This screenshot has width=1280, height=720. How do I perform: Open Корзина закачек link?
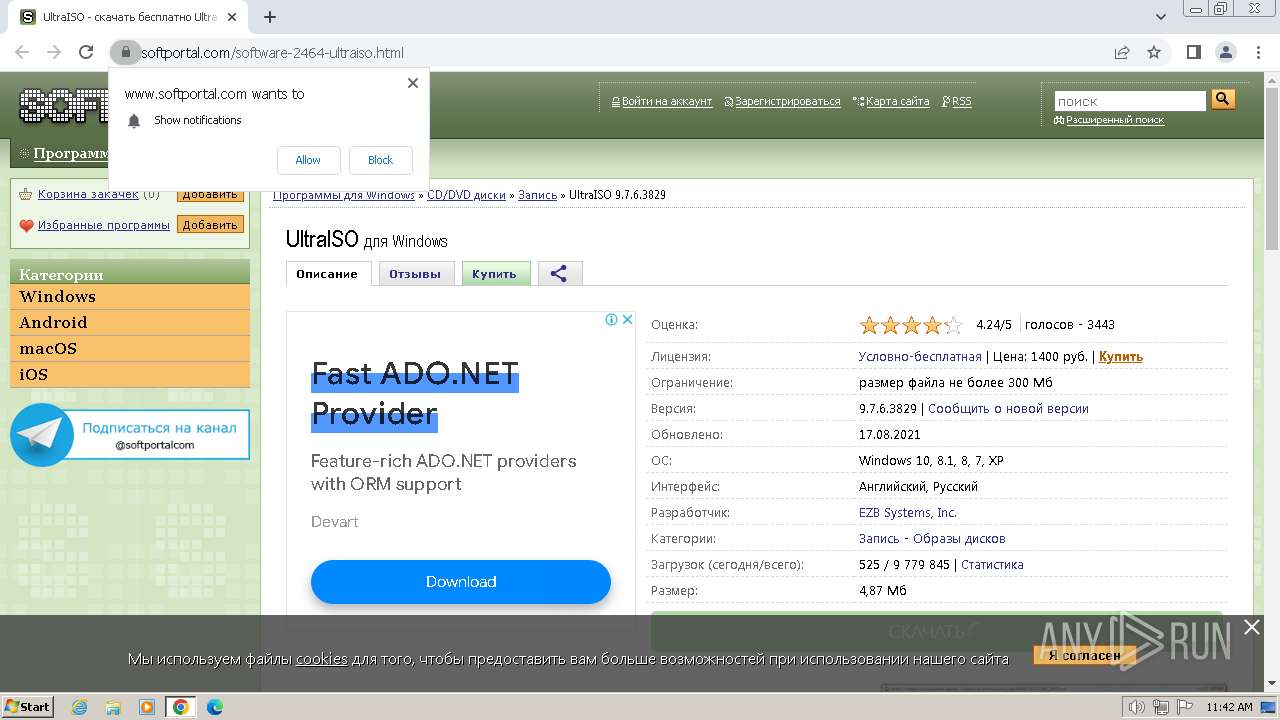coord(88,194)
